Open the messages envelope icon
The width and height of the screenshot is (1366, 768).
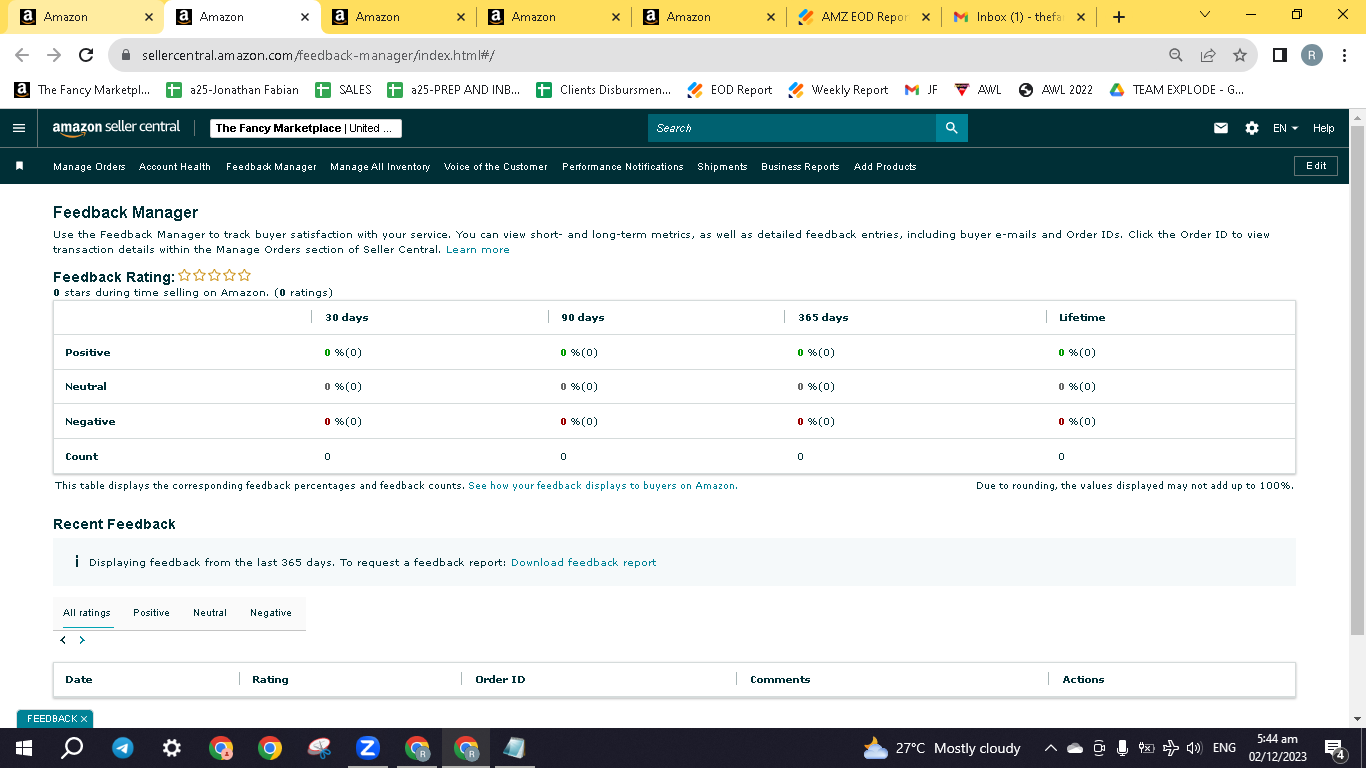coord(1221,128)
